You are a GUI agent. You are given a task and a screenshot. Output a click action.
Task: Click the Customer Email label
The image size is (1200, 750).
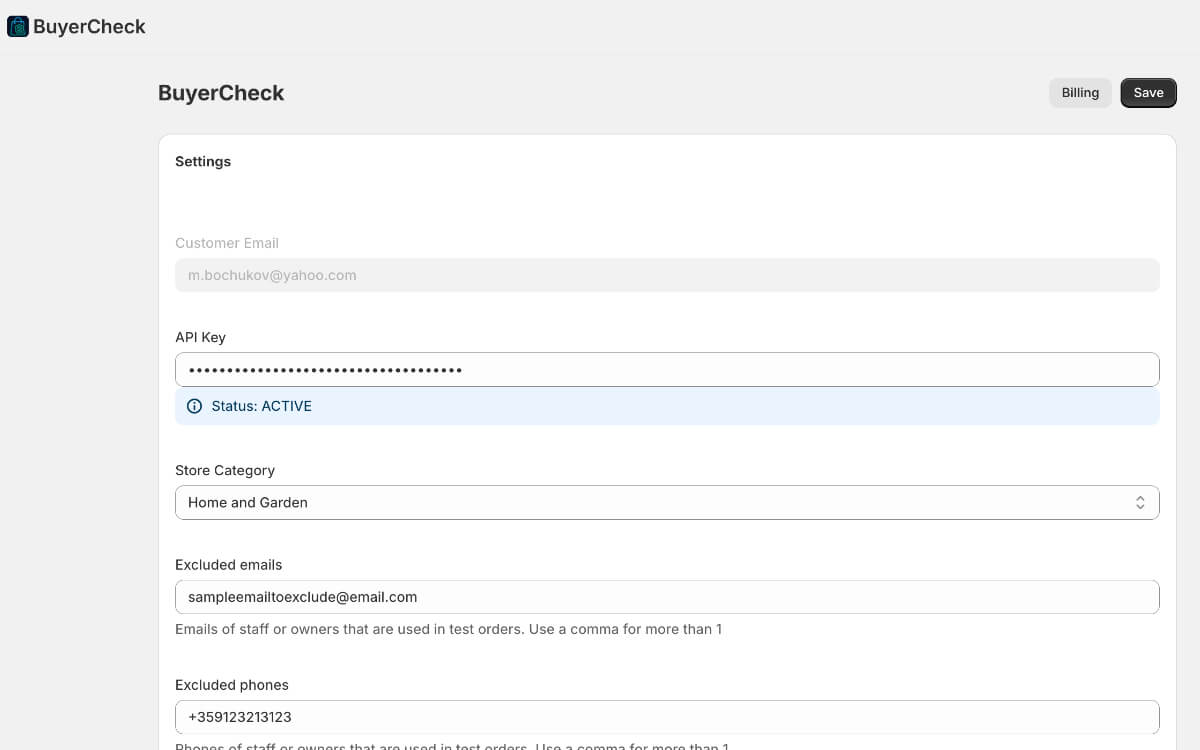227,243
